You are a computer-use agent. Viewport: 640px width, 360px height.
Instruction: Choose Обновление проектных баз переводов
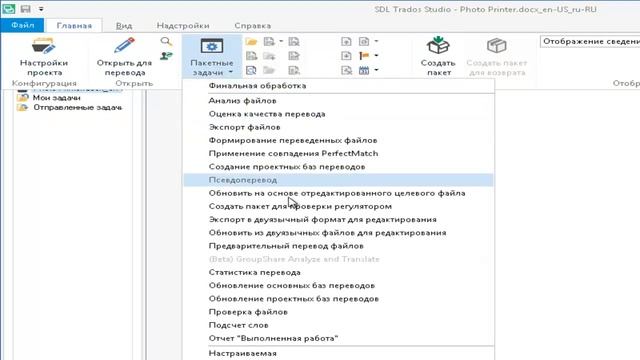coord(338,299)
